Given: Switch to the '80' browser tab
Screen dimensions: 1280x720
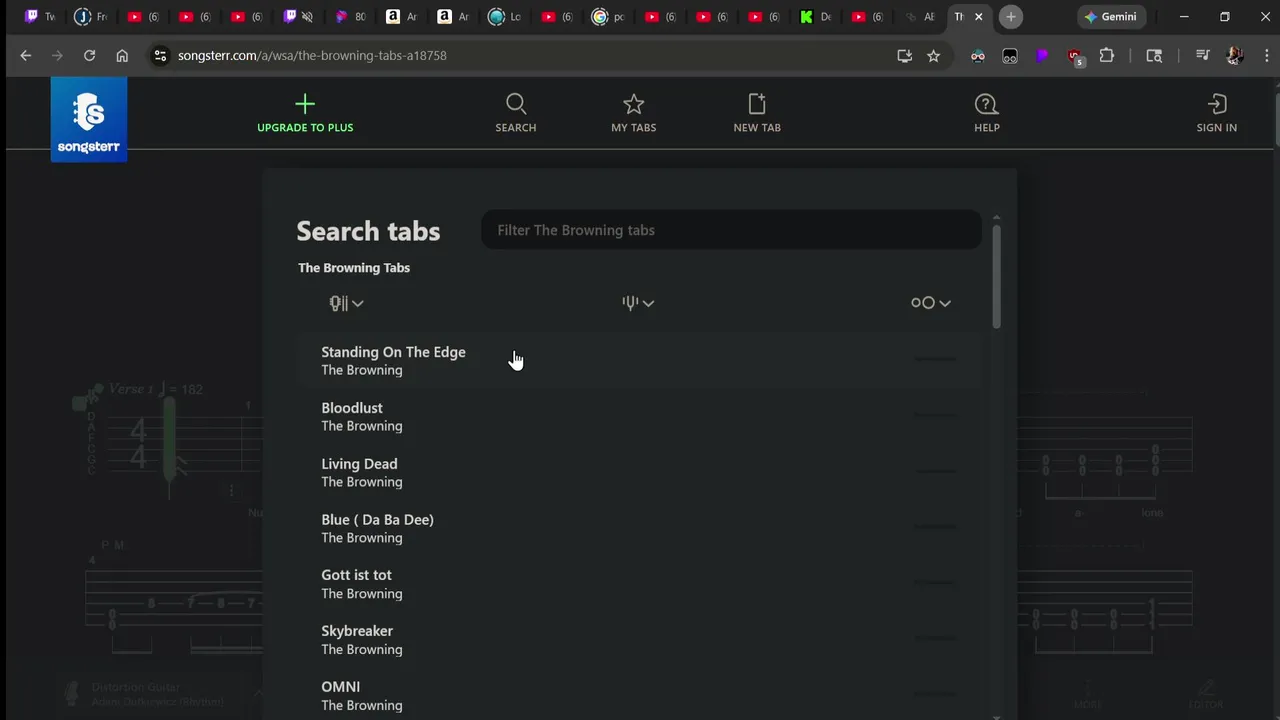Looking at the screenshot, I should 350,17.
